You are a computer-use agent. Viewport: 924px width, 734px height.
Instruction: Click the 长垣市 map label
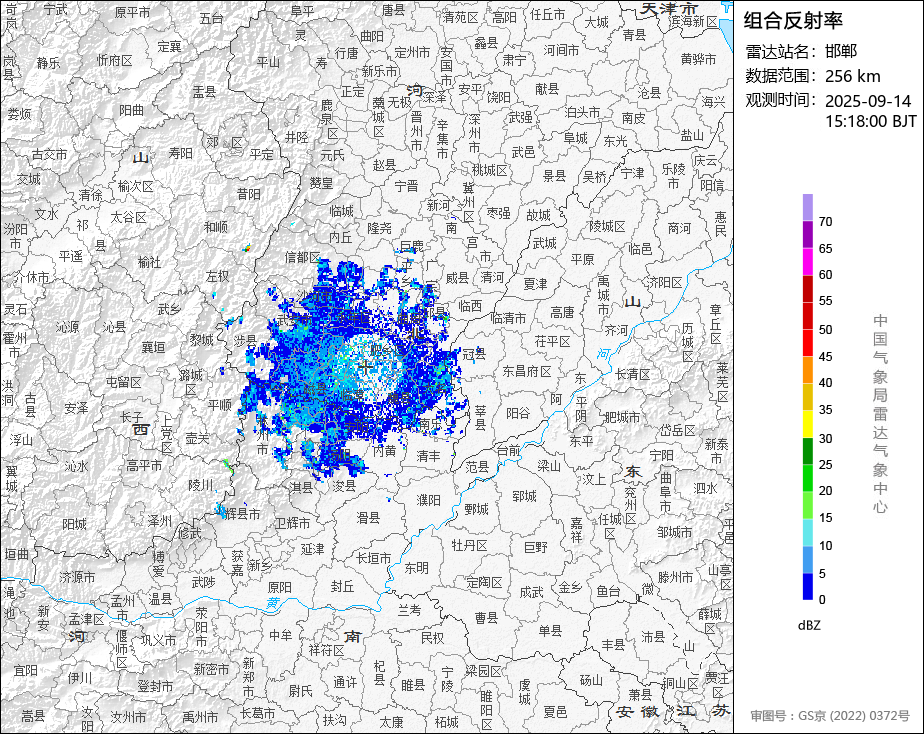(x=374, y=558)
